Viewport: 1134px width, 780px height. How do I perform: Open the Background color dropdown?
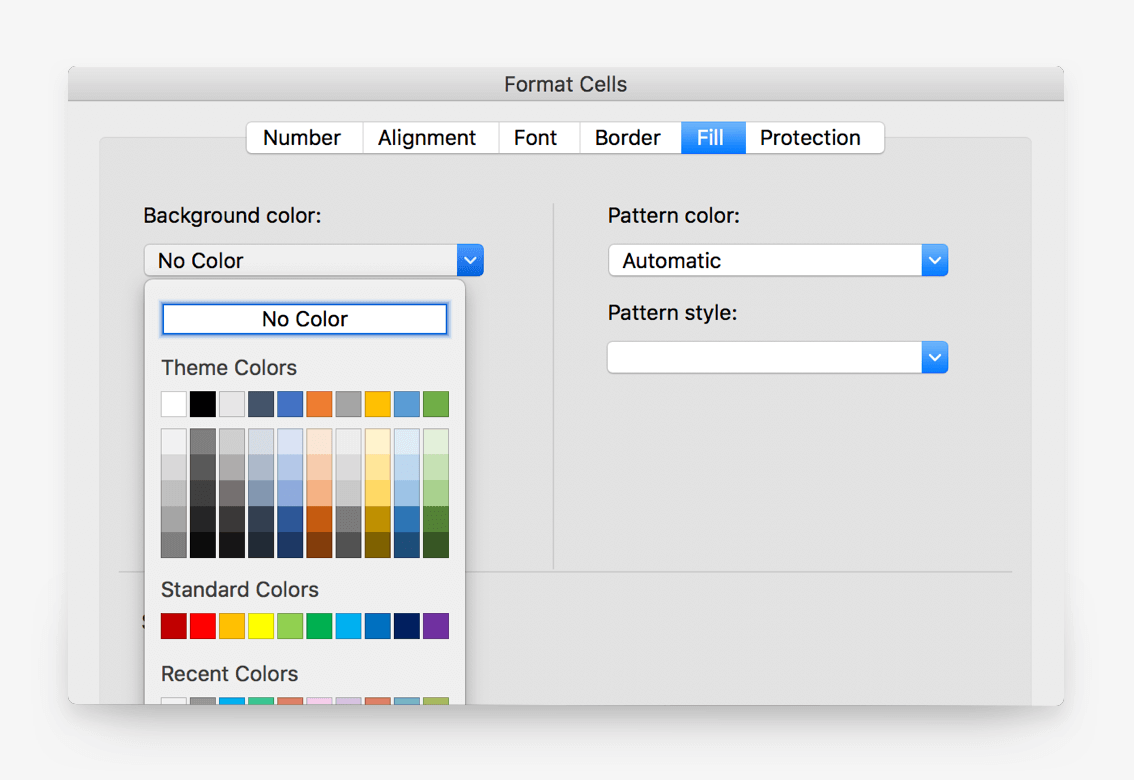(470, 261)
